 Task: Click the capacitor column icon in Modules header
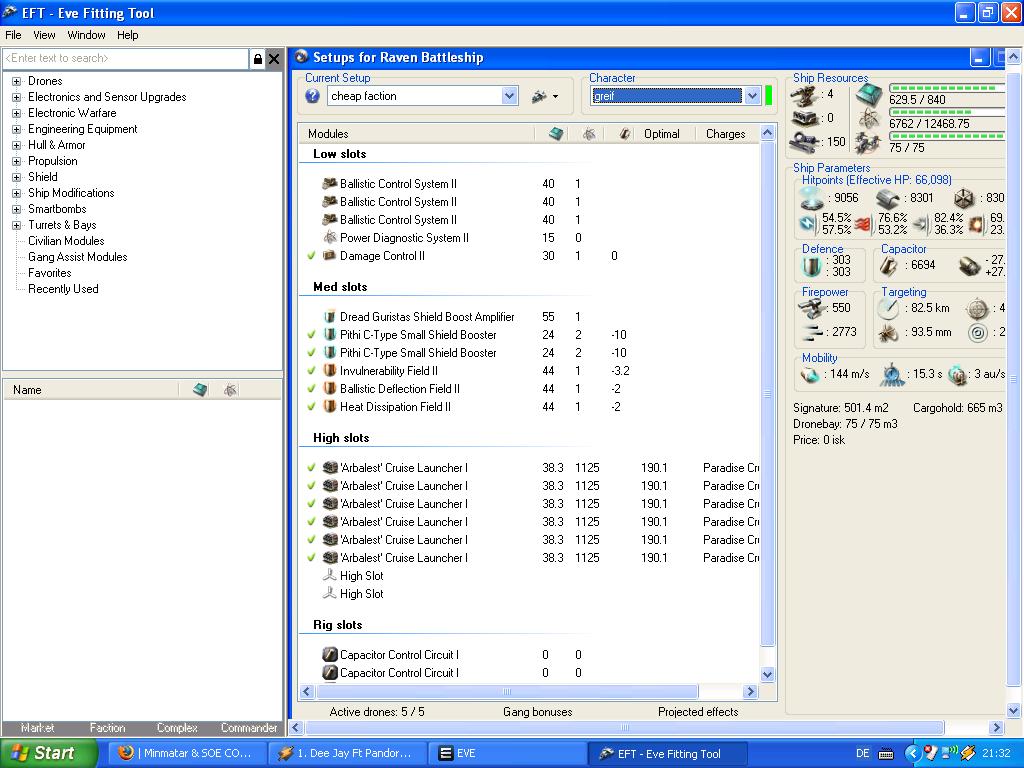pos(625,134)
